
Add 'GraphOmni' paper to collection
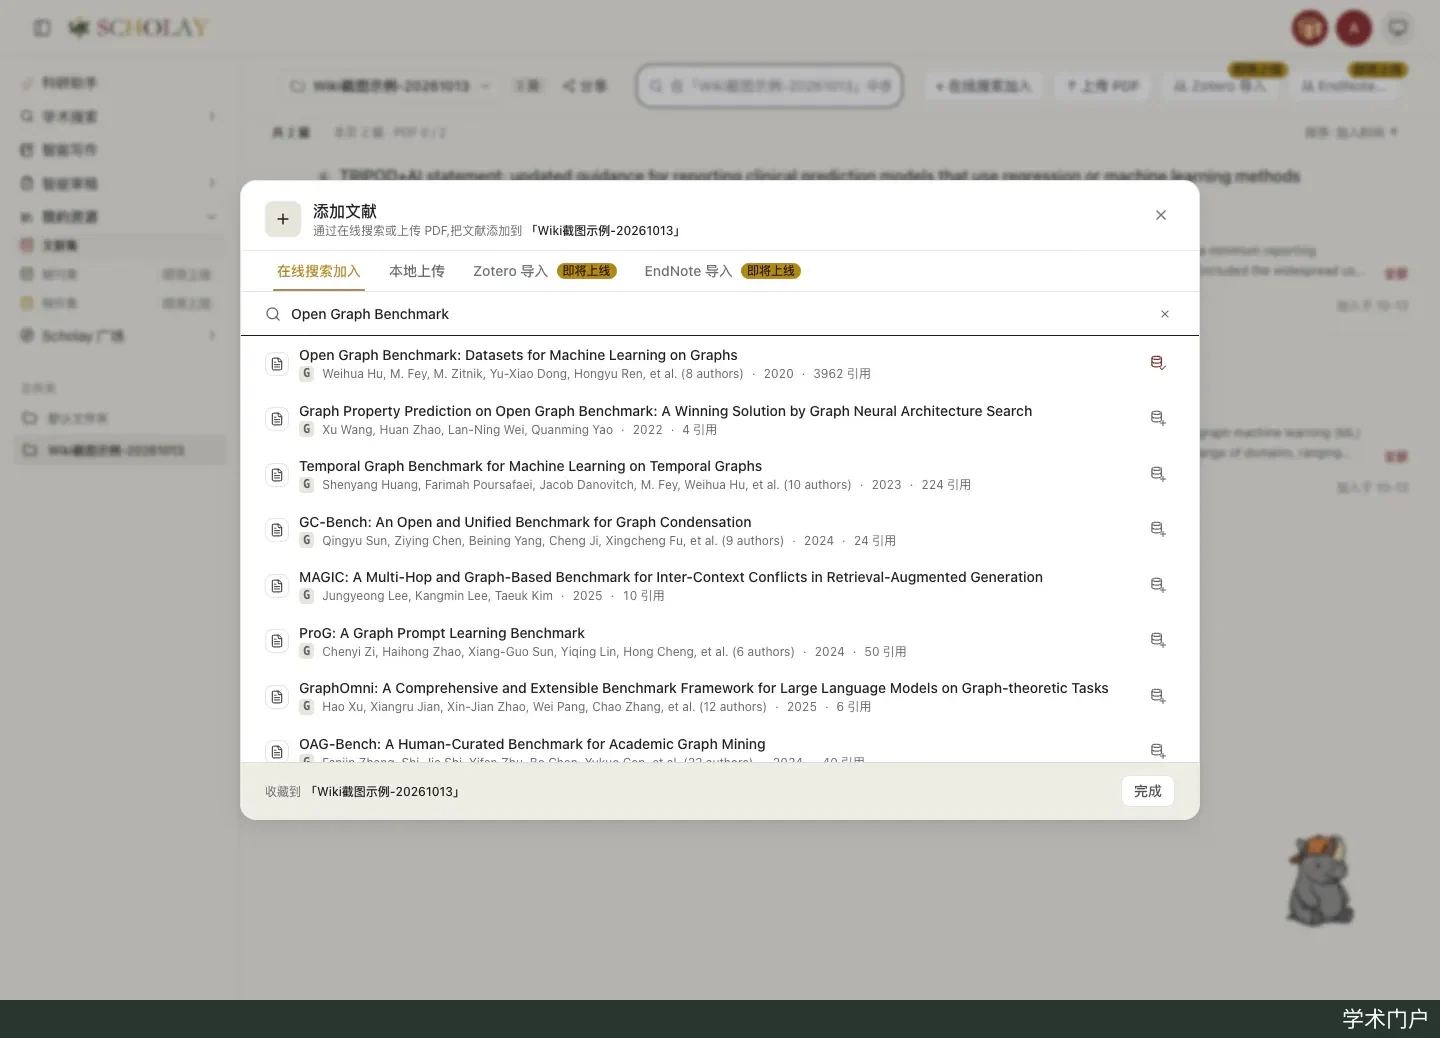point(1158,696)
